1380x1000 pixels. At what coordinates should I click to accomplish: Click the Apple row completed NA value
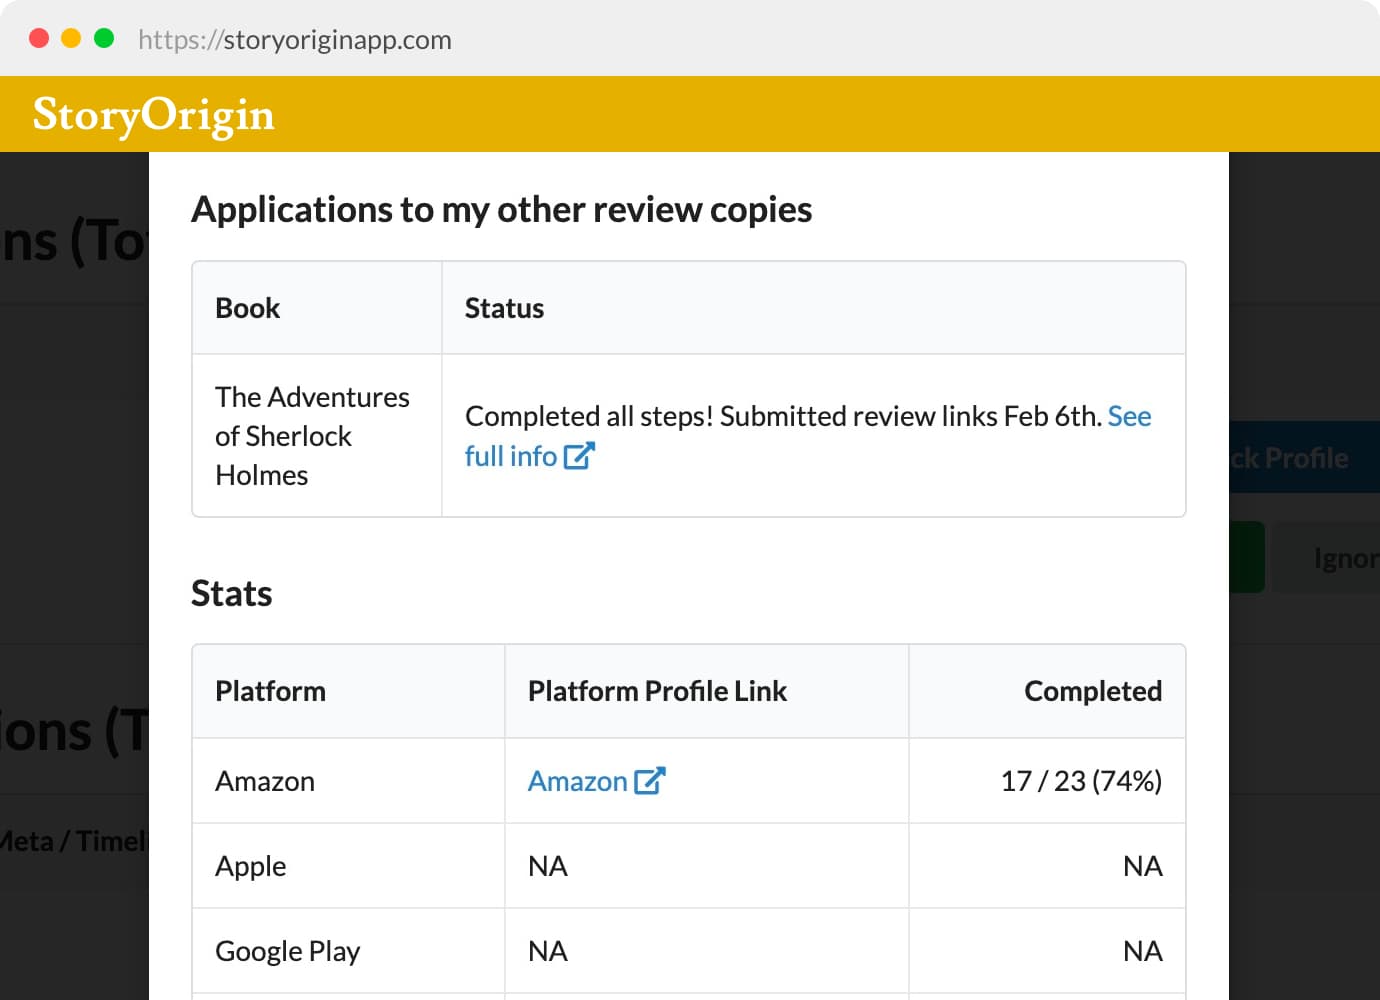pyautogui.click(x=1143, y=866)
